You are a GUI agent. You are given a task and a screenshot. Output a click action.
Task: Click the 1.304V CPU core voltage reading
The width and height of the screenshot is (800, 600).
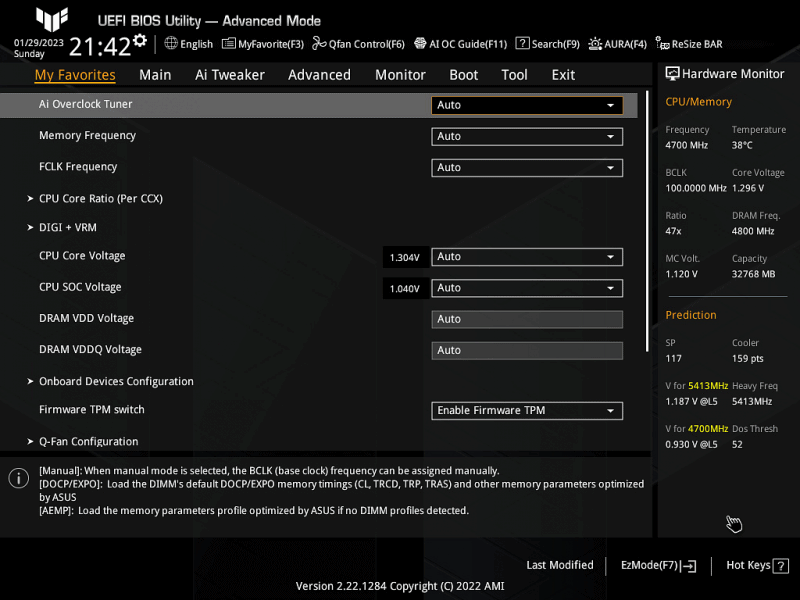[405, 258]
